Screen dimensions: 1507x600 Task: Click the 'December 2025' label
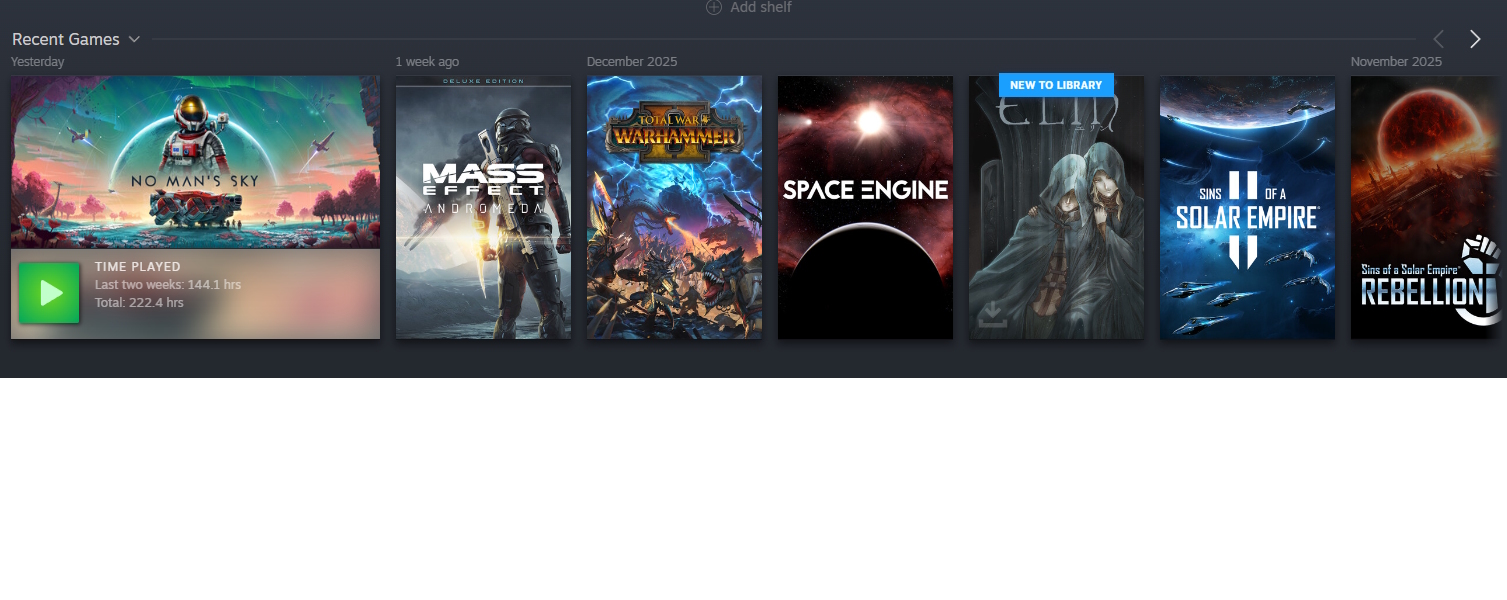click(x=632, y=62)
